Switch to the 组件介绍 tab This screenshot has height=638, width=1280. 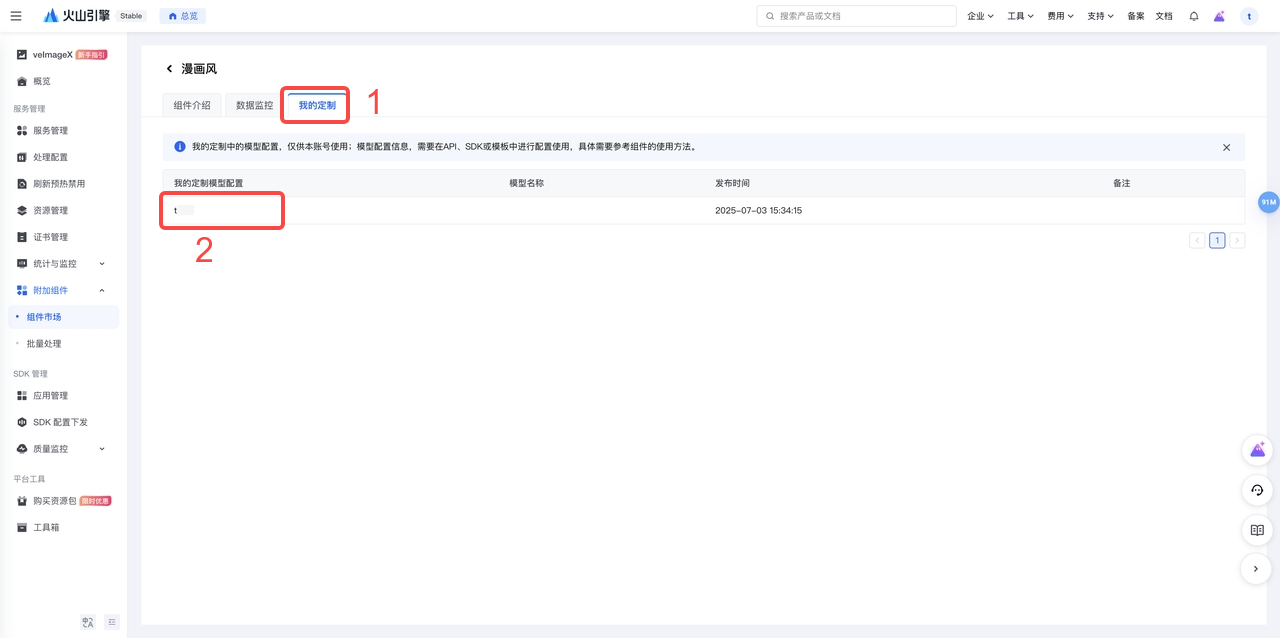(192, 105)
